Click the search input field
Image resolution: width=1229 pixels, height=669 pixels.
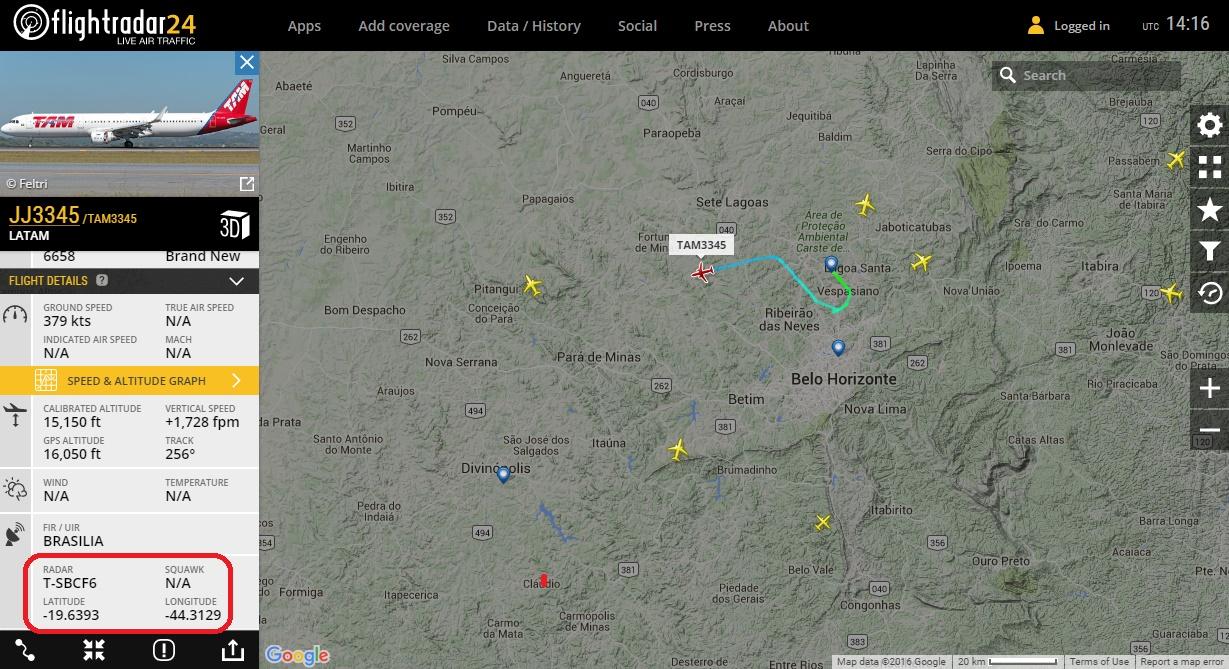(x=1087, y=75)
